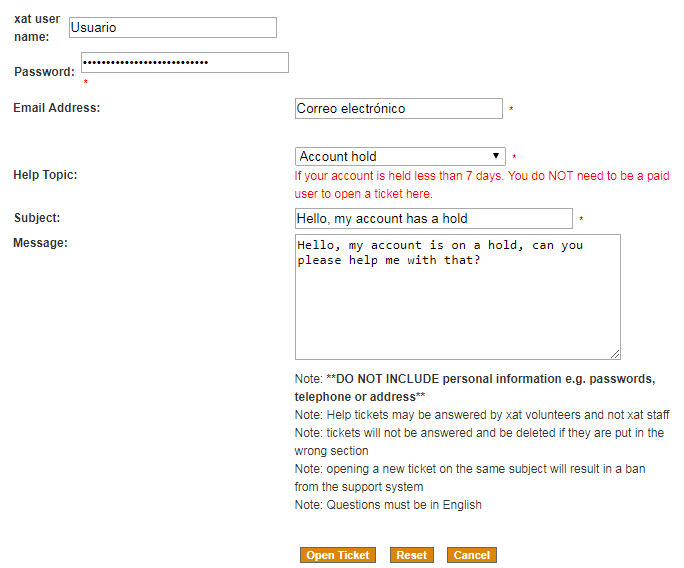This screenshot has width=684, height=568.
Task: Click the Subject text field
Action: click(x=434, y=218)
